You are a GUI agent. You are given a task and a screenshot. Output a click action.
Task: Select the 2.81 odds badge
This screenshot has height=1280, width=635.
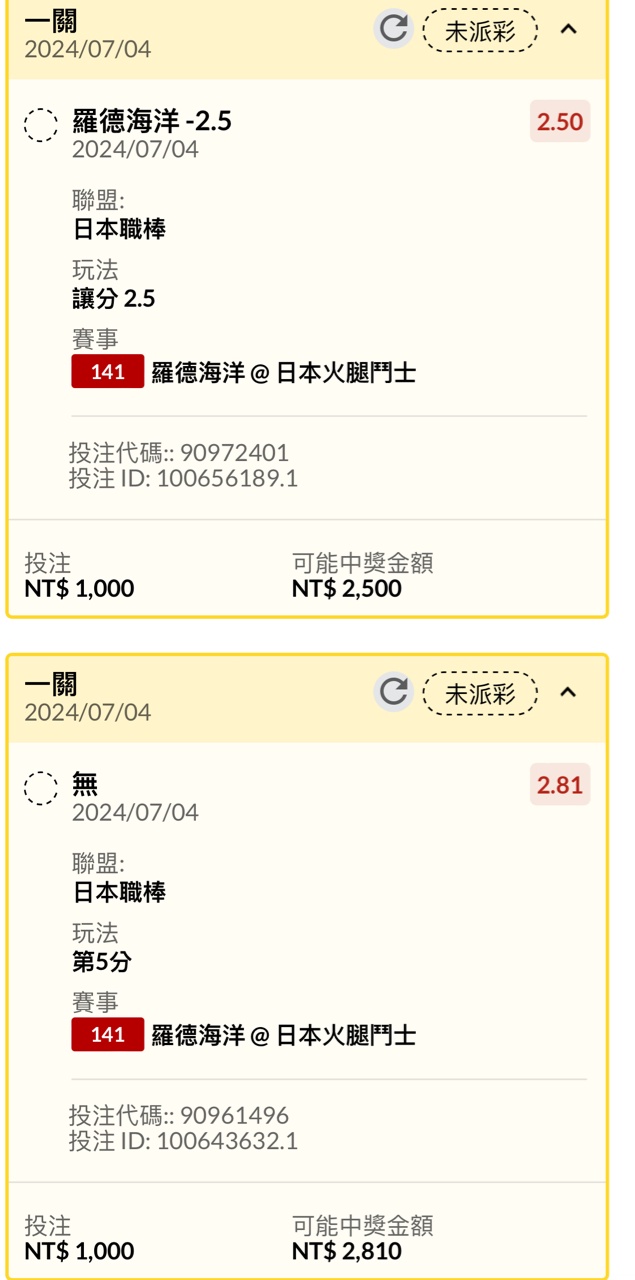click(559, 785)
